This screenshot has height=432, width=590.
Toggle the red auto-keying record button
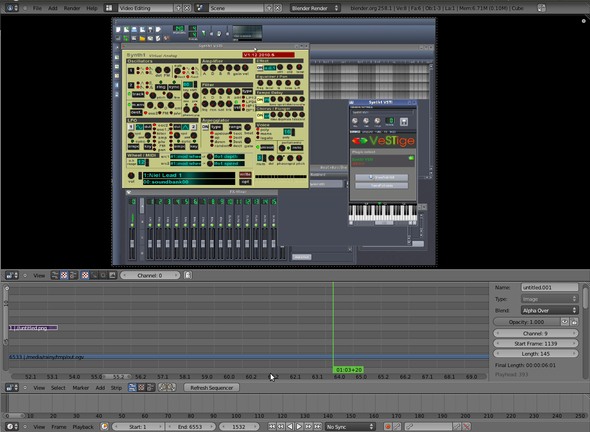pos(388,427)
